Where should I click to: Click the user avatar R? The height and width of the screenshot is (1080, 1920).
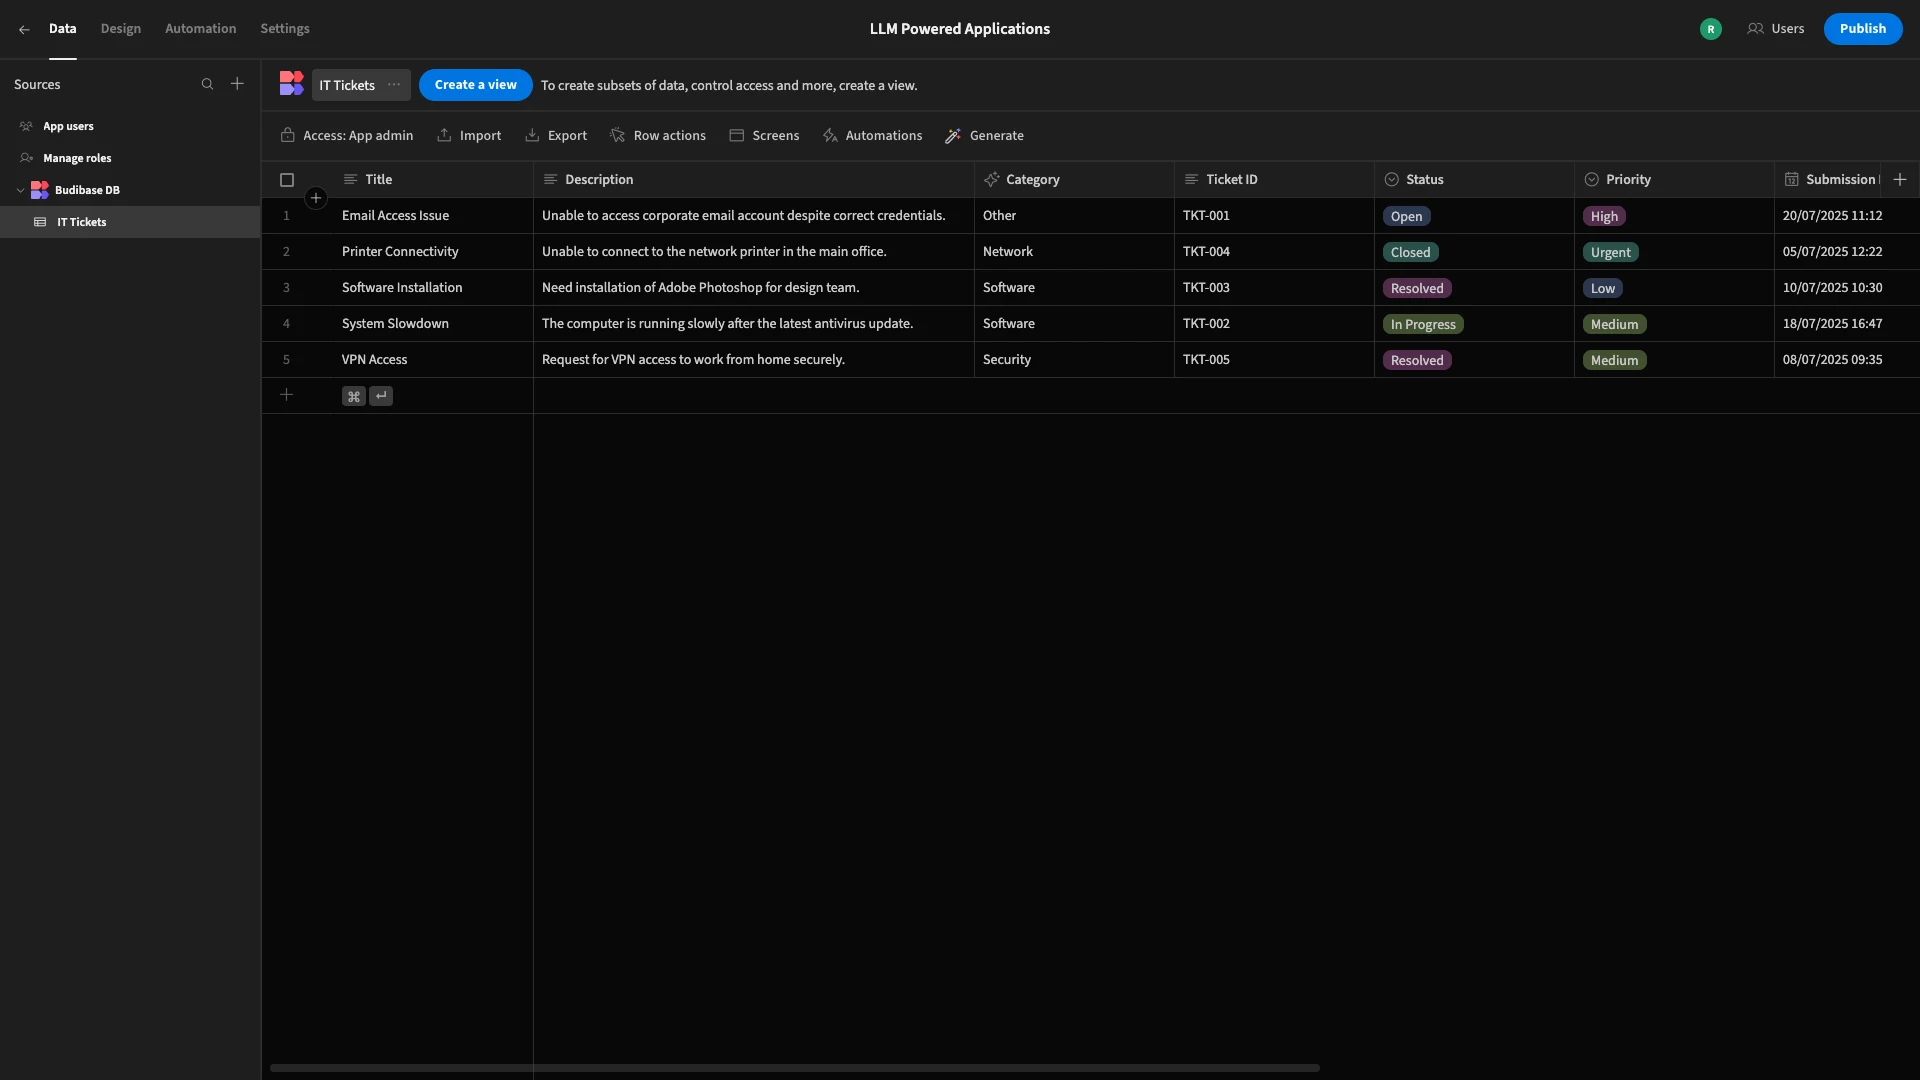(1711, 29)
